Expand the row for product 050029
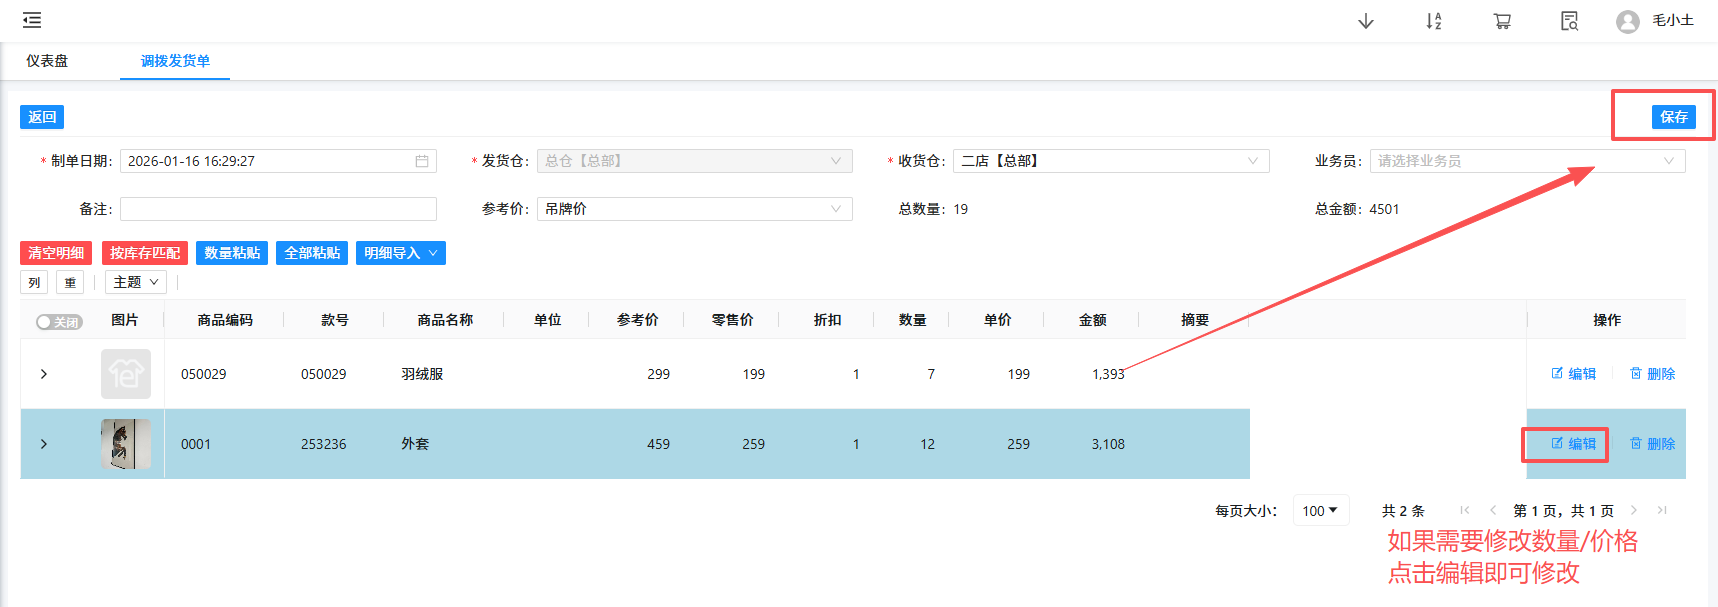The height and width of the screenshot is (607, 1718). (44, 374)
